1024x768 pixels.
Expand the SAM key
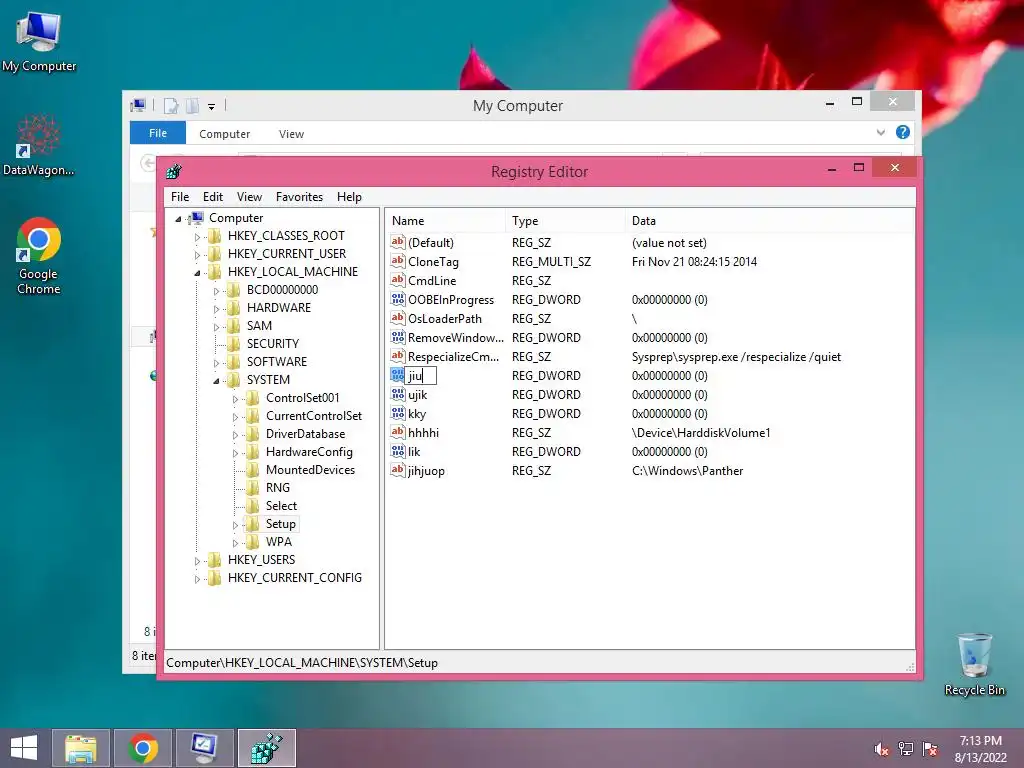(216, 327)
